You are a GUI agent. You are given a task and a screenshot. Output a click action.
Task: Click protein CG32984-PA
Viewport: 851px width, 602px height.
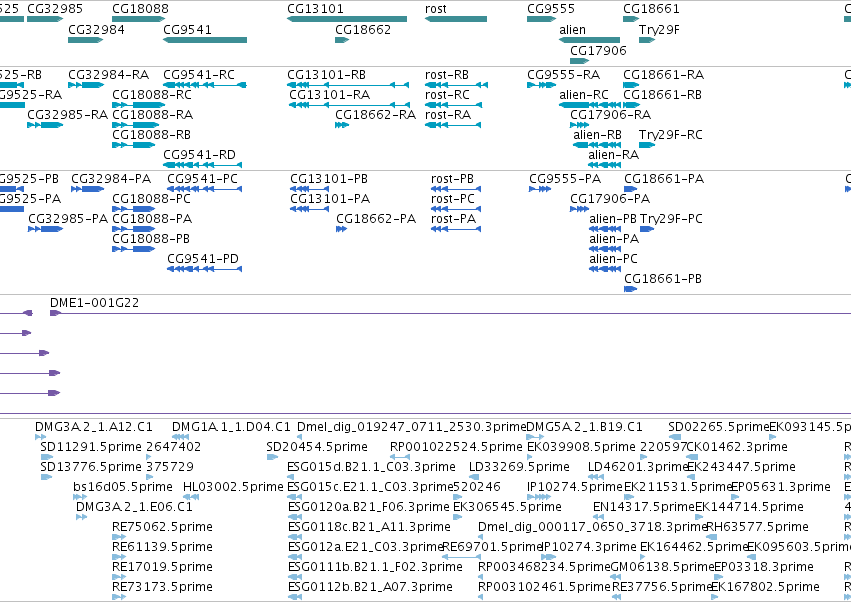(x=111, y=179)
